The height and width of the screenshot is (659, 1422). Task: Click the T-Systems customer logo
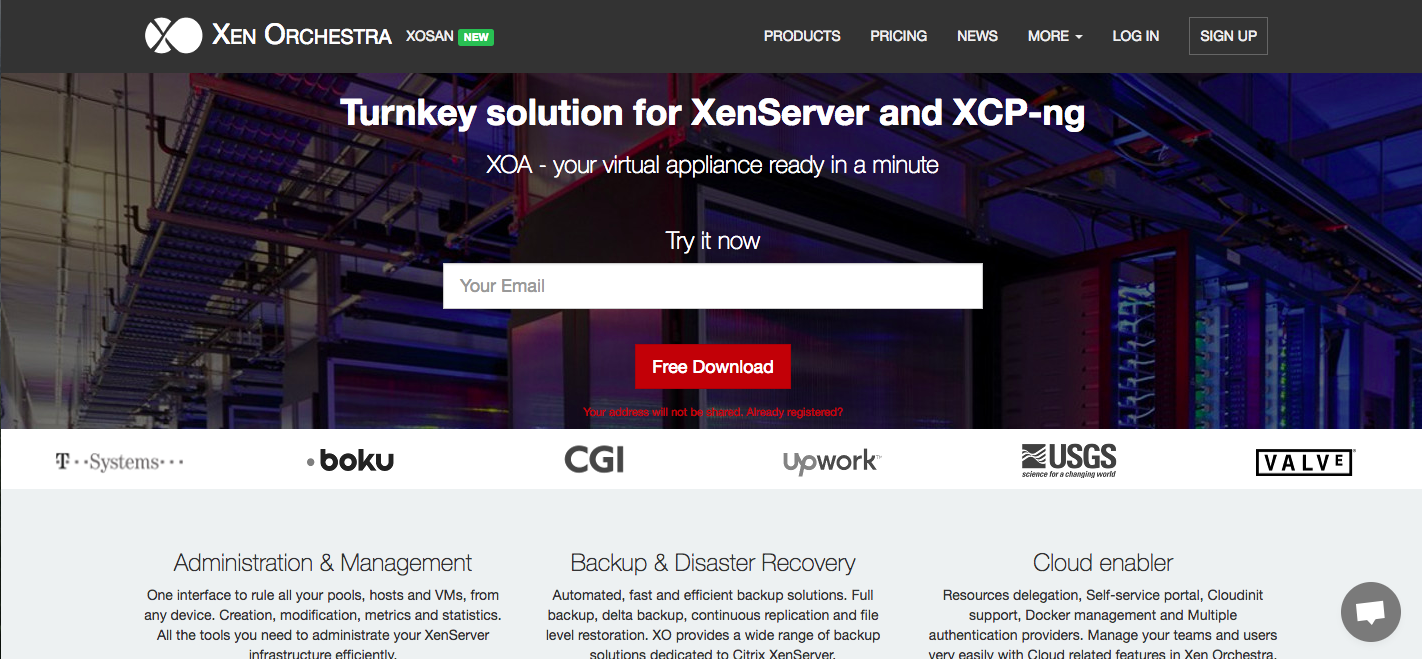coord(119,462)
